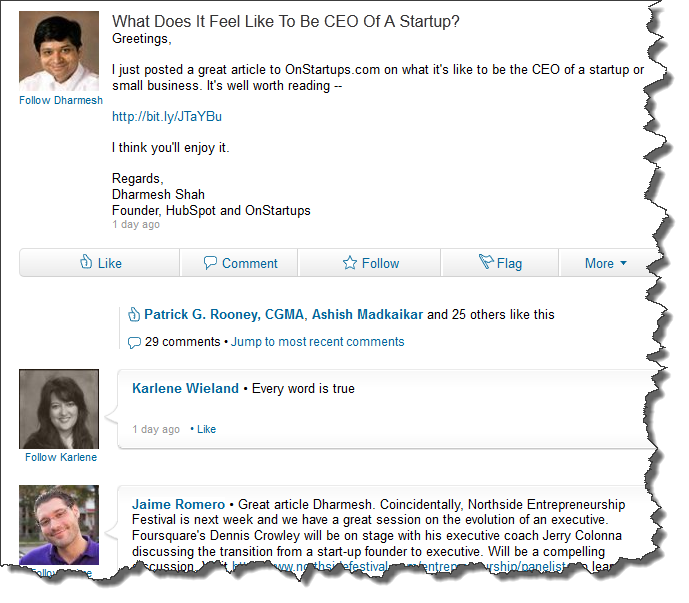Click the Follow Karlene link
Viewport: 689px width, 603px height.
click(61, 457)
